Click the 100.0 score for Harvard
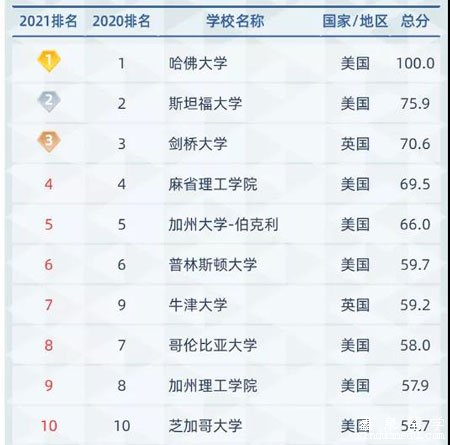This screenshot has width=450, height=445. tap(415, 63)
